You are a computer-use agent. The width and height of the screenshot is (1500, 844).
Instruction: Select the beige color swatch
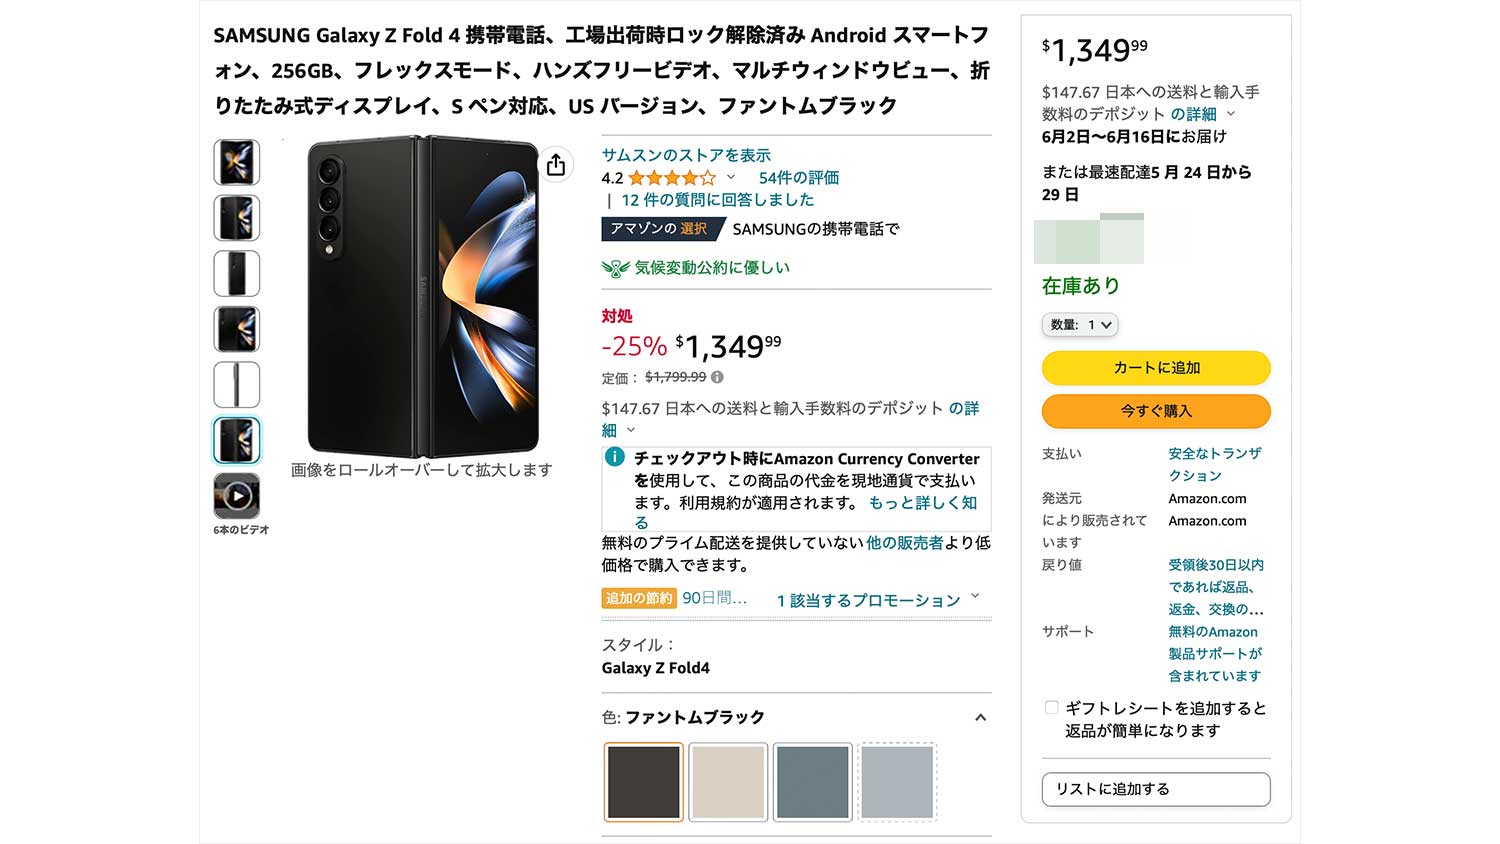pos(728,782)
